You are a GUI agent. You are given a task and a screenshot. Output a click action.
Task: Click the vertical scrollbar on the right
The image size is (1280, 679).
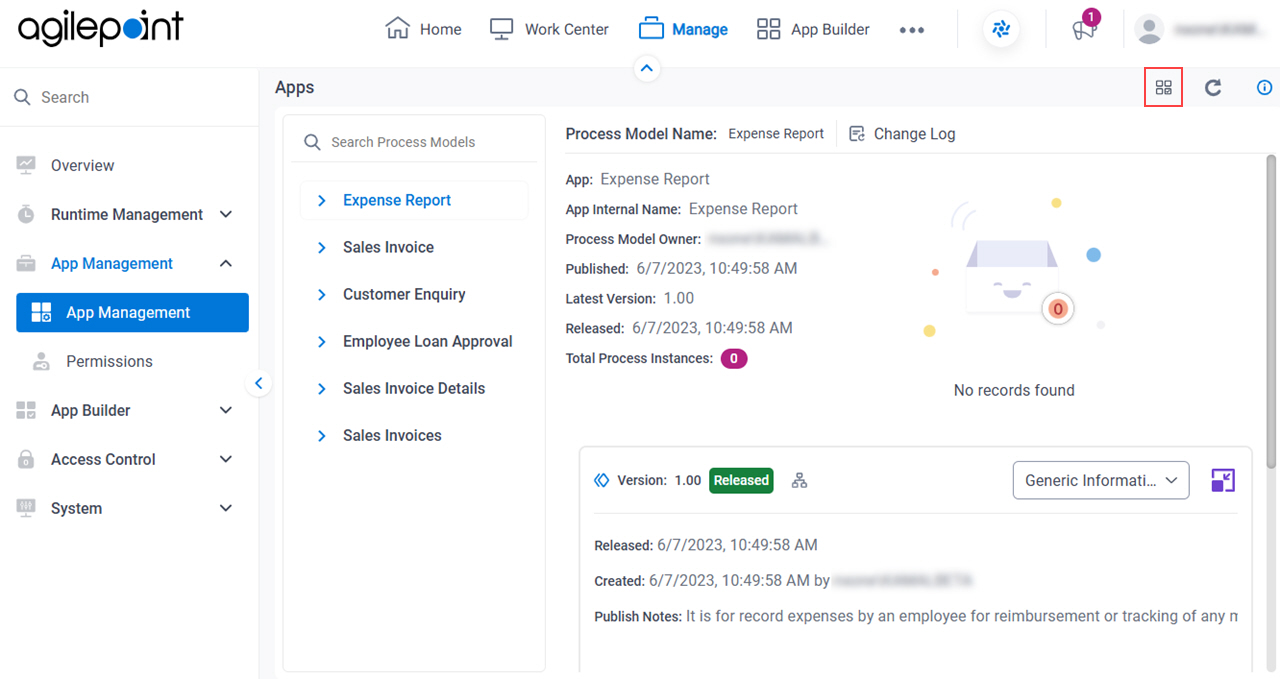(x=1272, y=310)
